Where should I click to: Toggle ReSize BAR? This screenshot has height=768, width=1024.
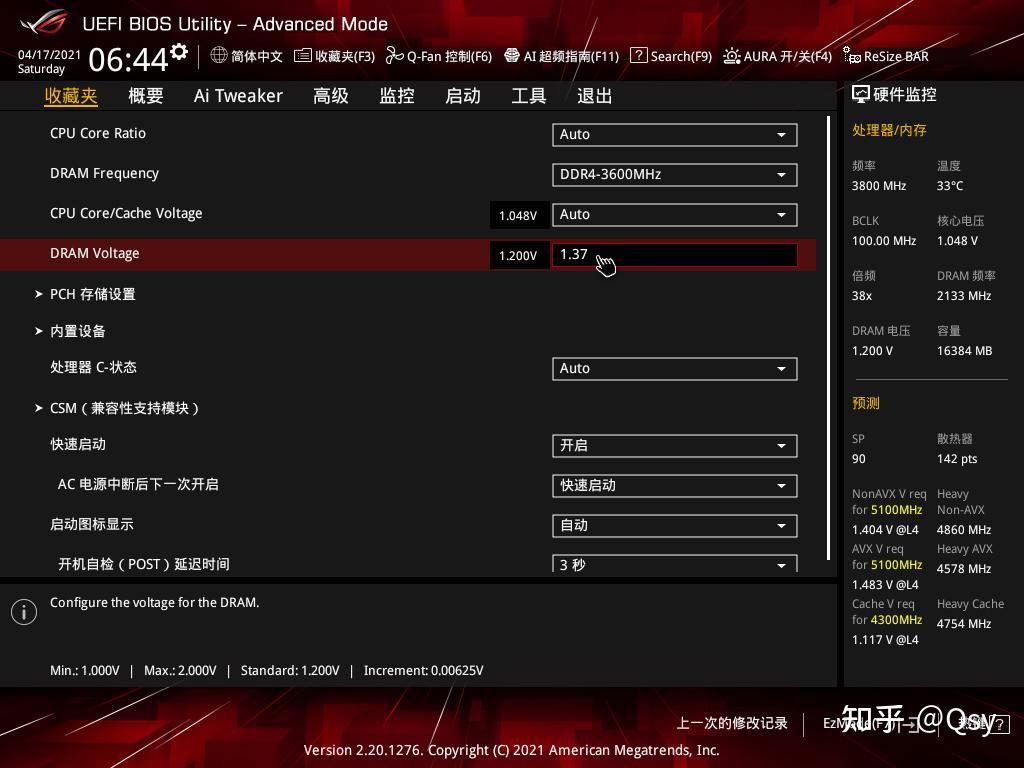tap(886, 56)
